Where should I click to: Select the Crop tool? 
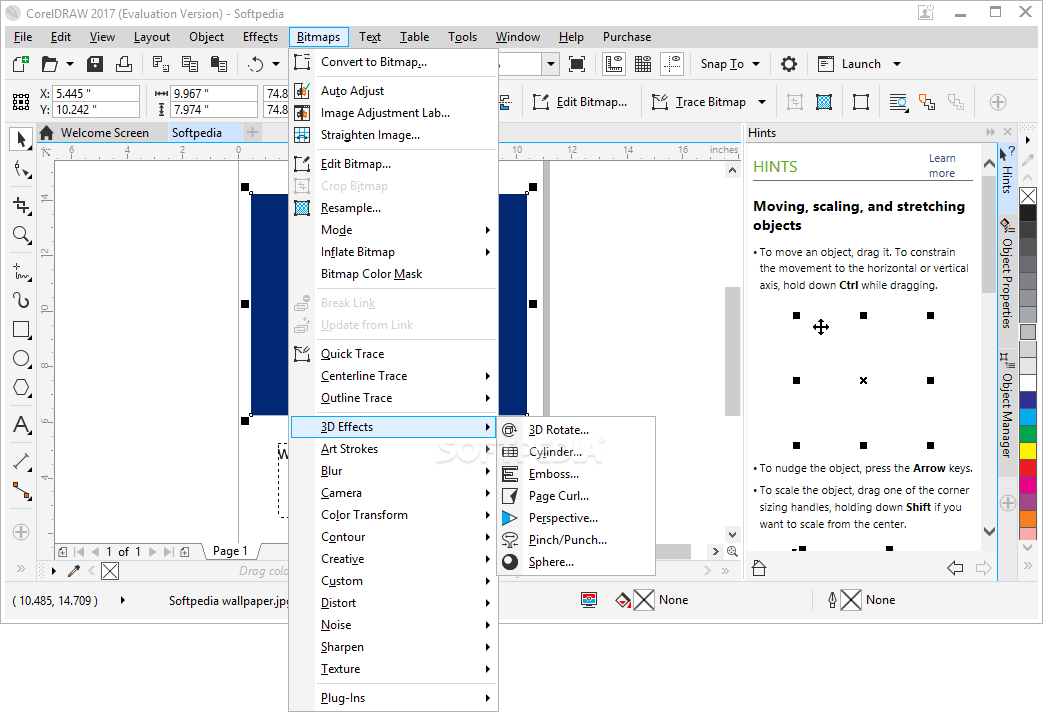[21, 206]
